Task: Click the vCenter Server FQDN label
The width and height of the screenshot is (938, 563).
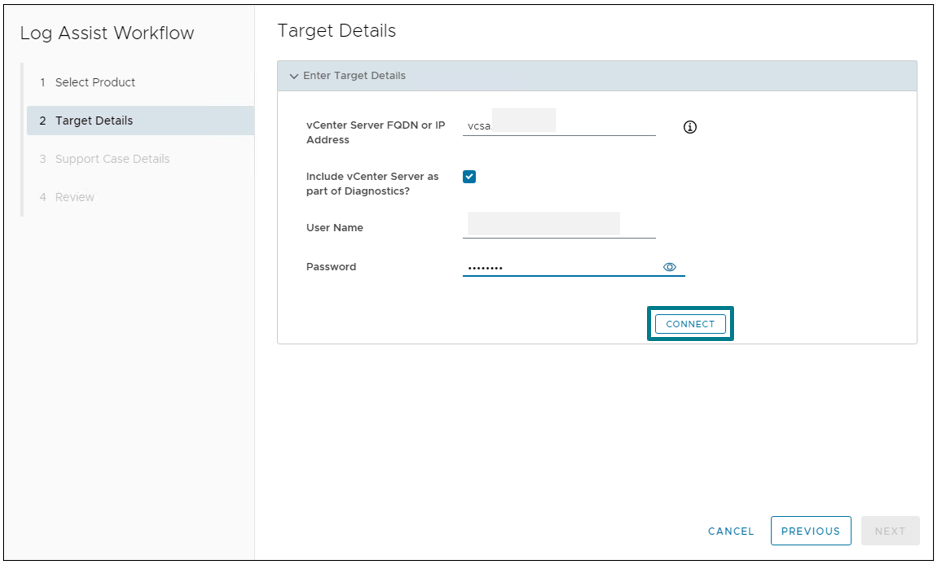Action: [375, 132]
